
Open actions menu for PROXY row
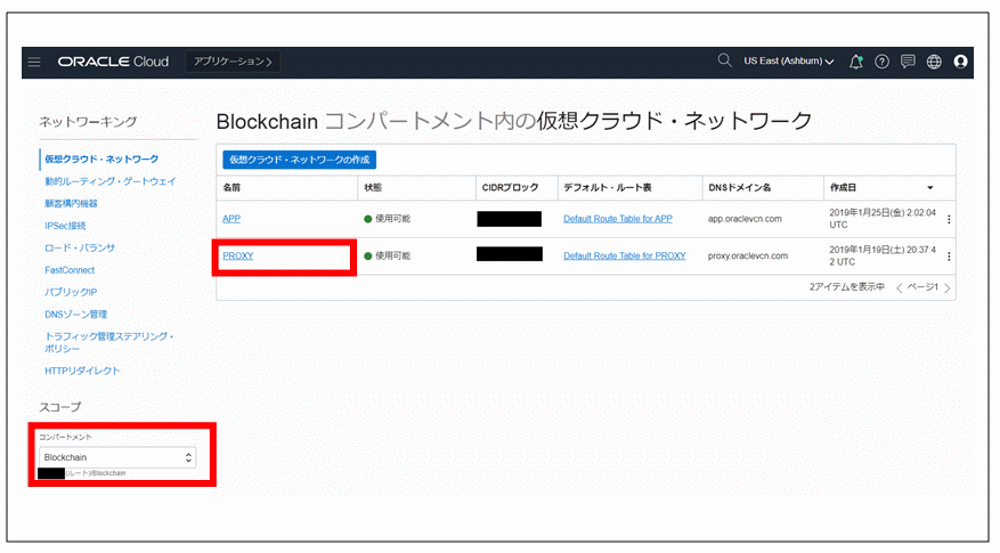(x=949, y=256)
